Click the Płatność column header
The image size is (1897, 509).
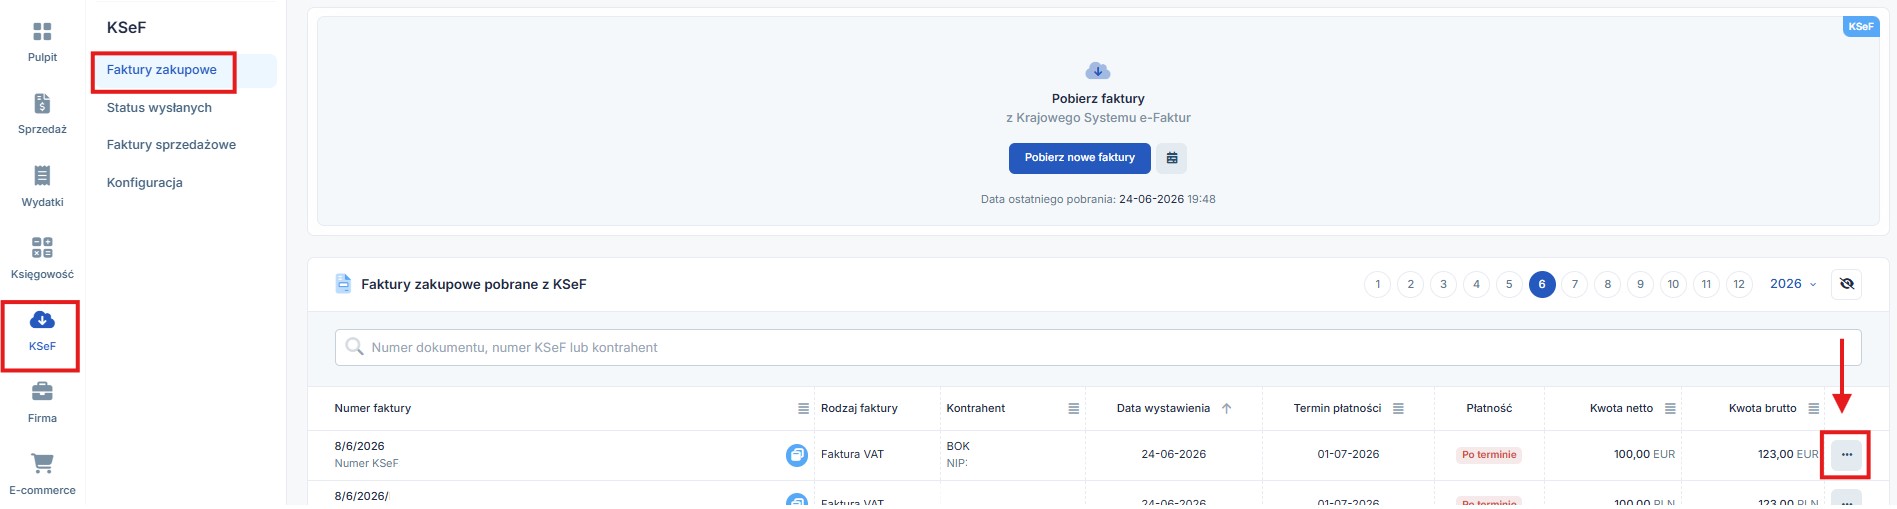click(1489, 409)
